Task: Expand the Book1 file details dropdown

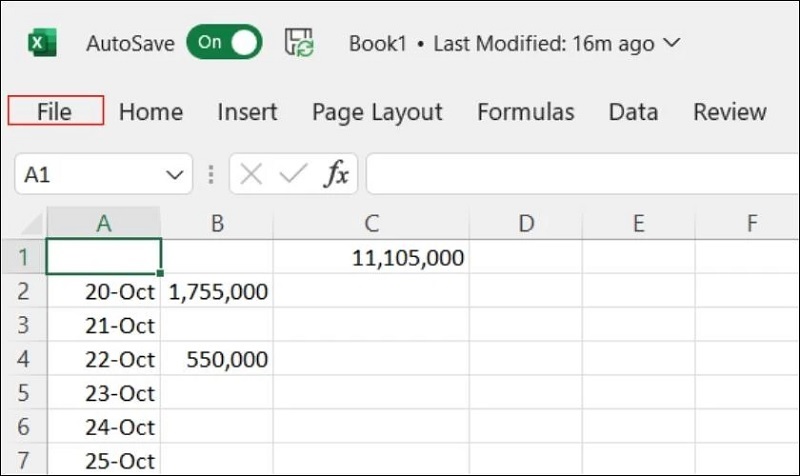Action: 672,43
